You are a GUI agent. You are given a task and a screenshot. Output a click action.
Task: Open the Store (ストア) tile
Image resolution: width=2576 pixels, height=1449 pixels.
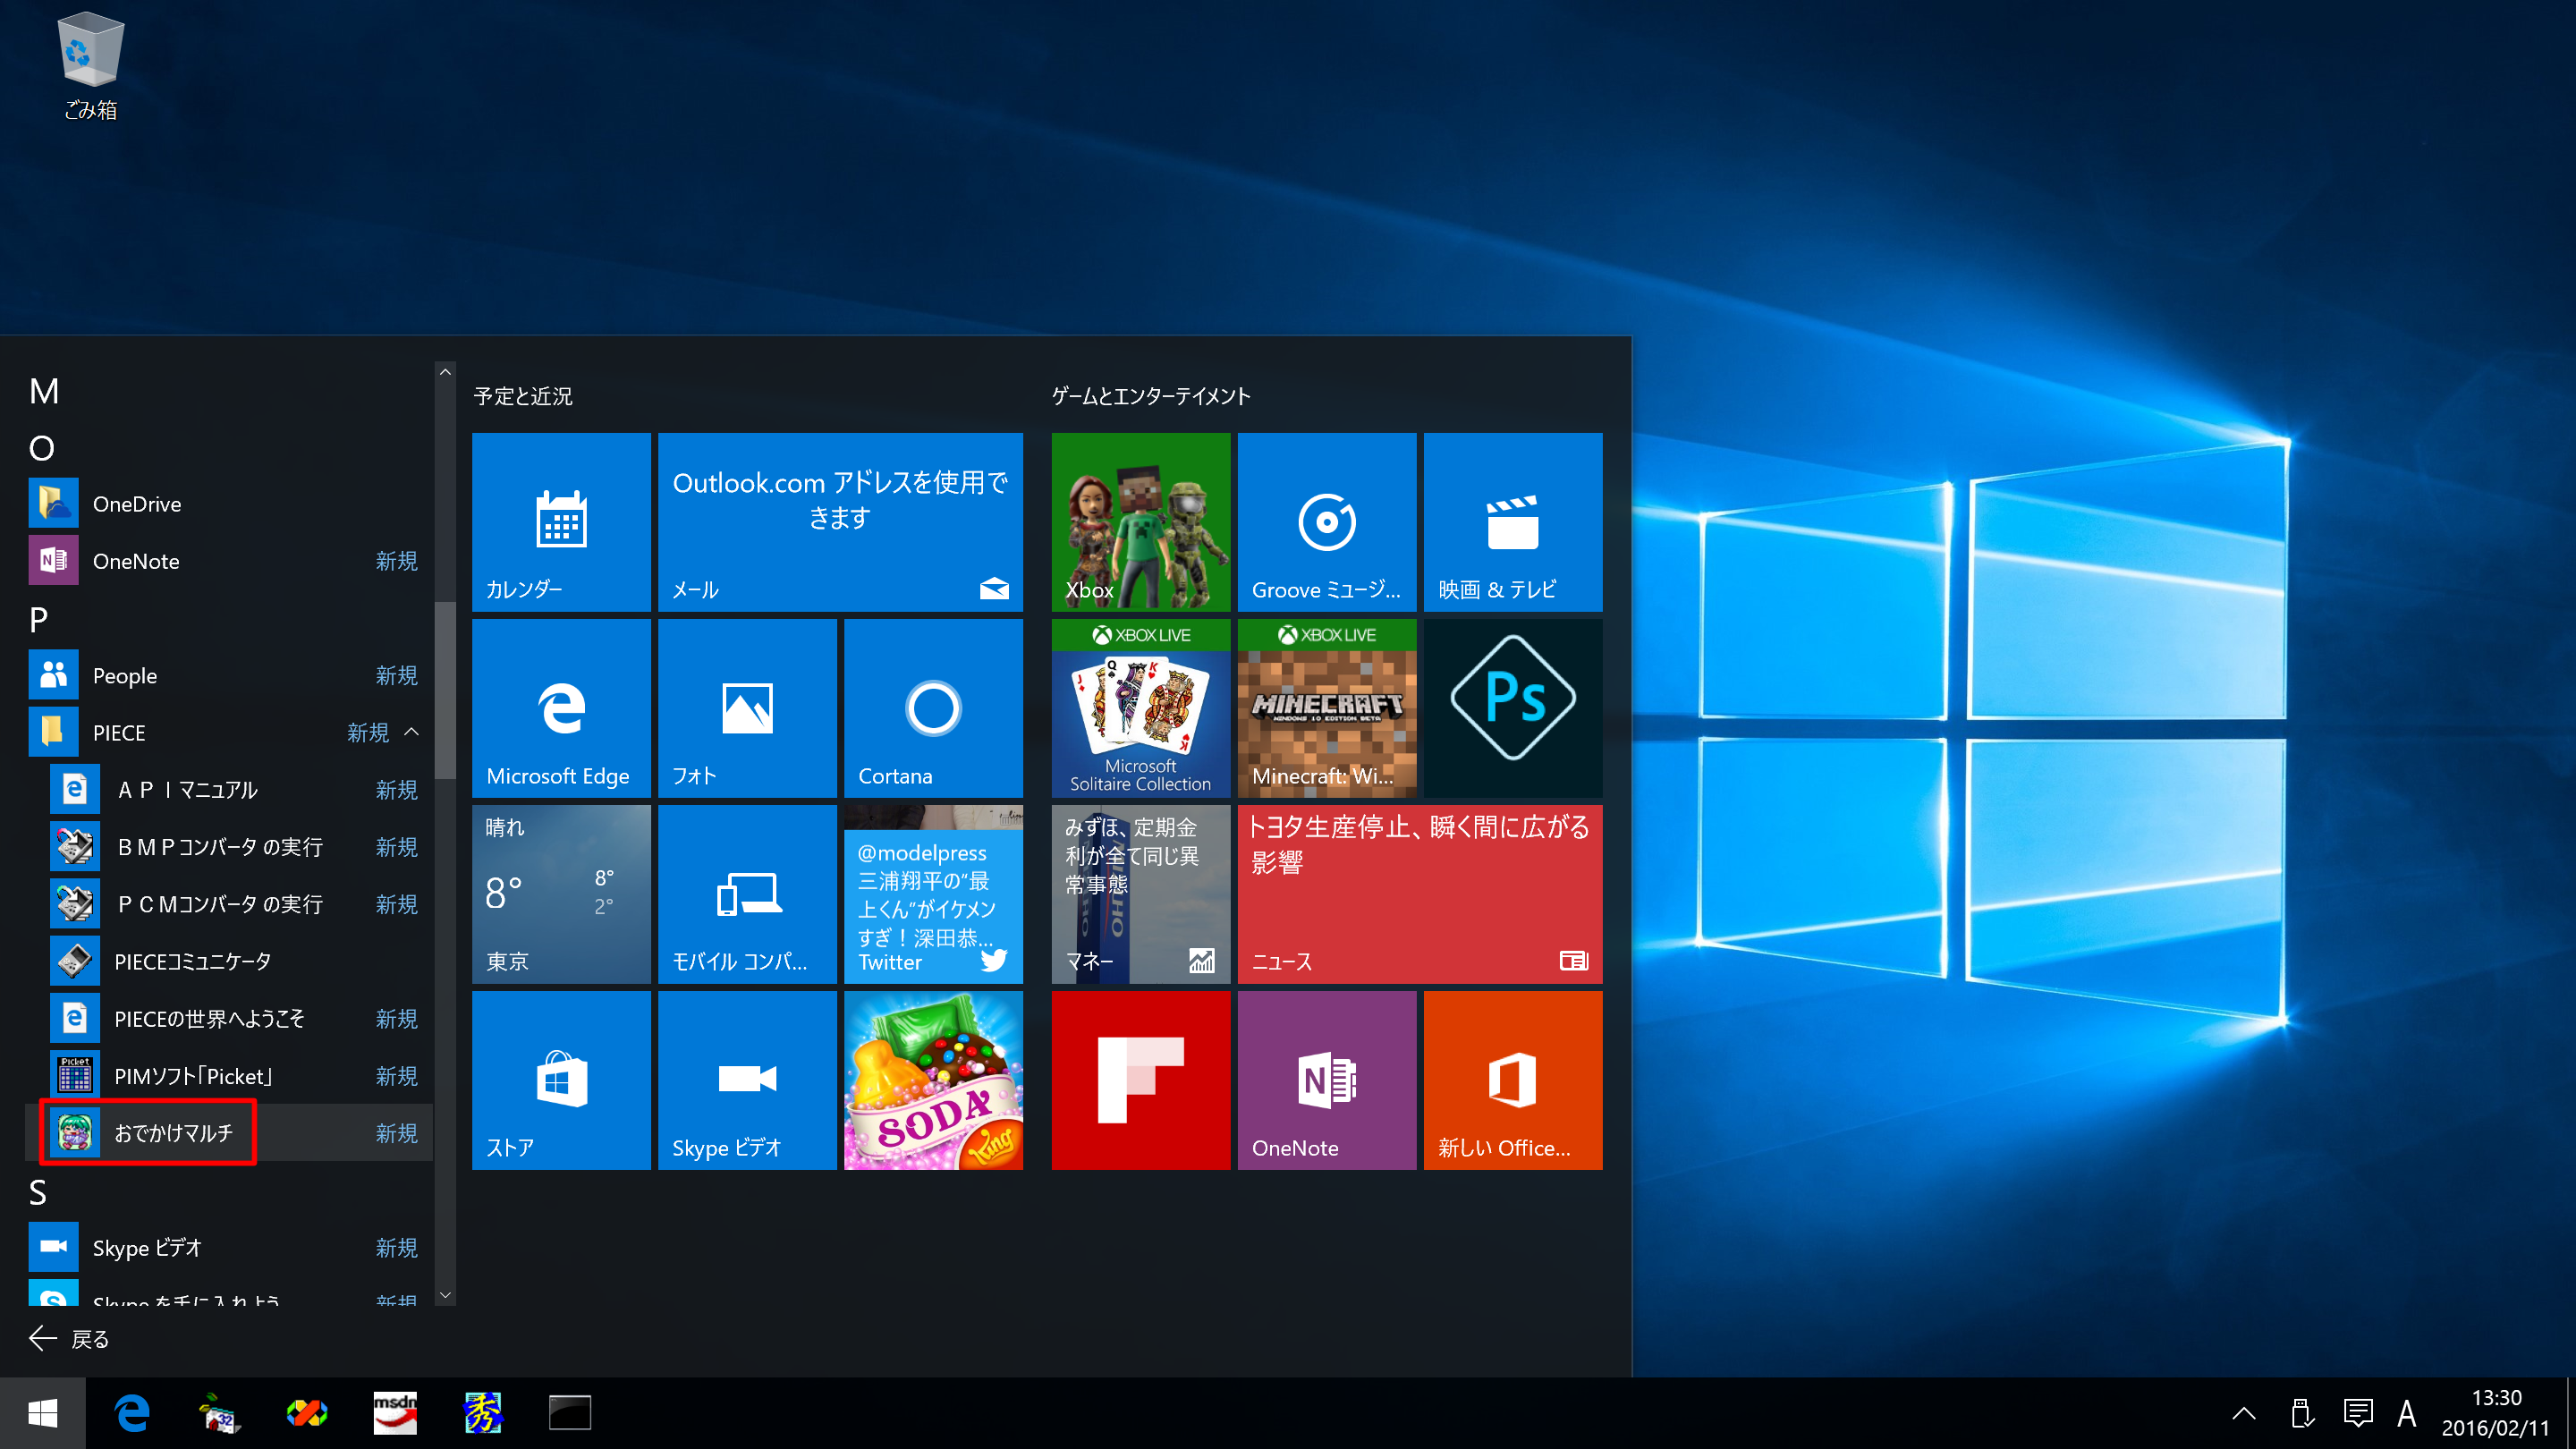561,1079
